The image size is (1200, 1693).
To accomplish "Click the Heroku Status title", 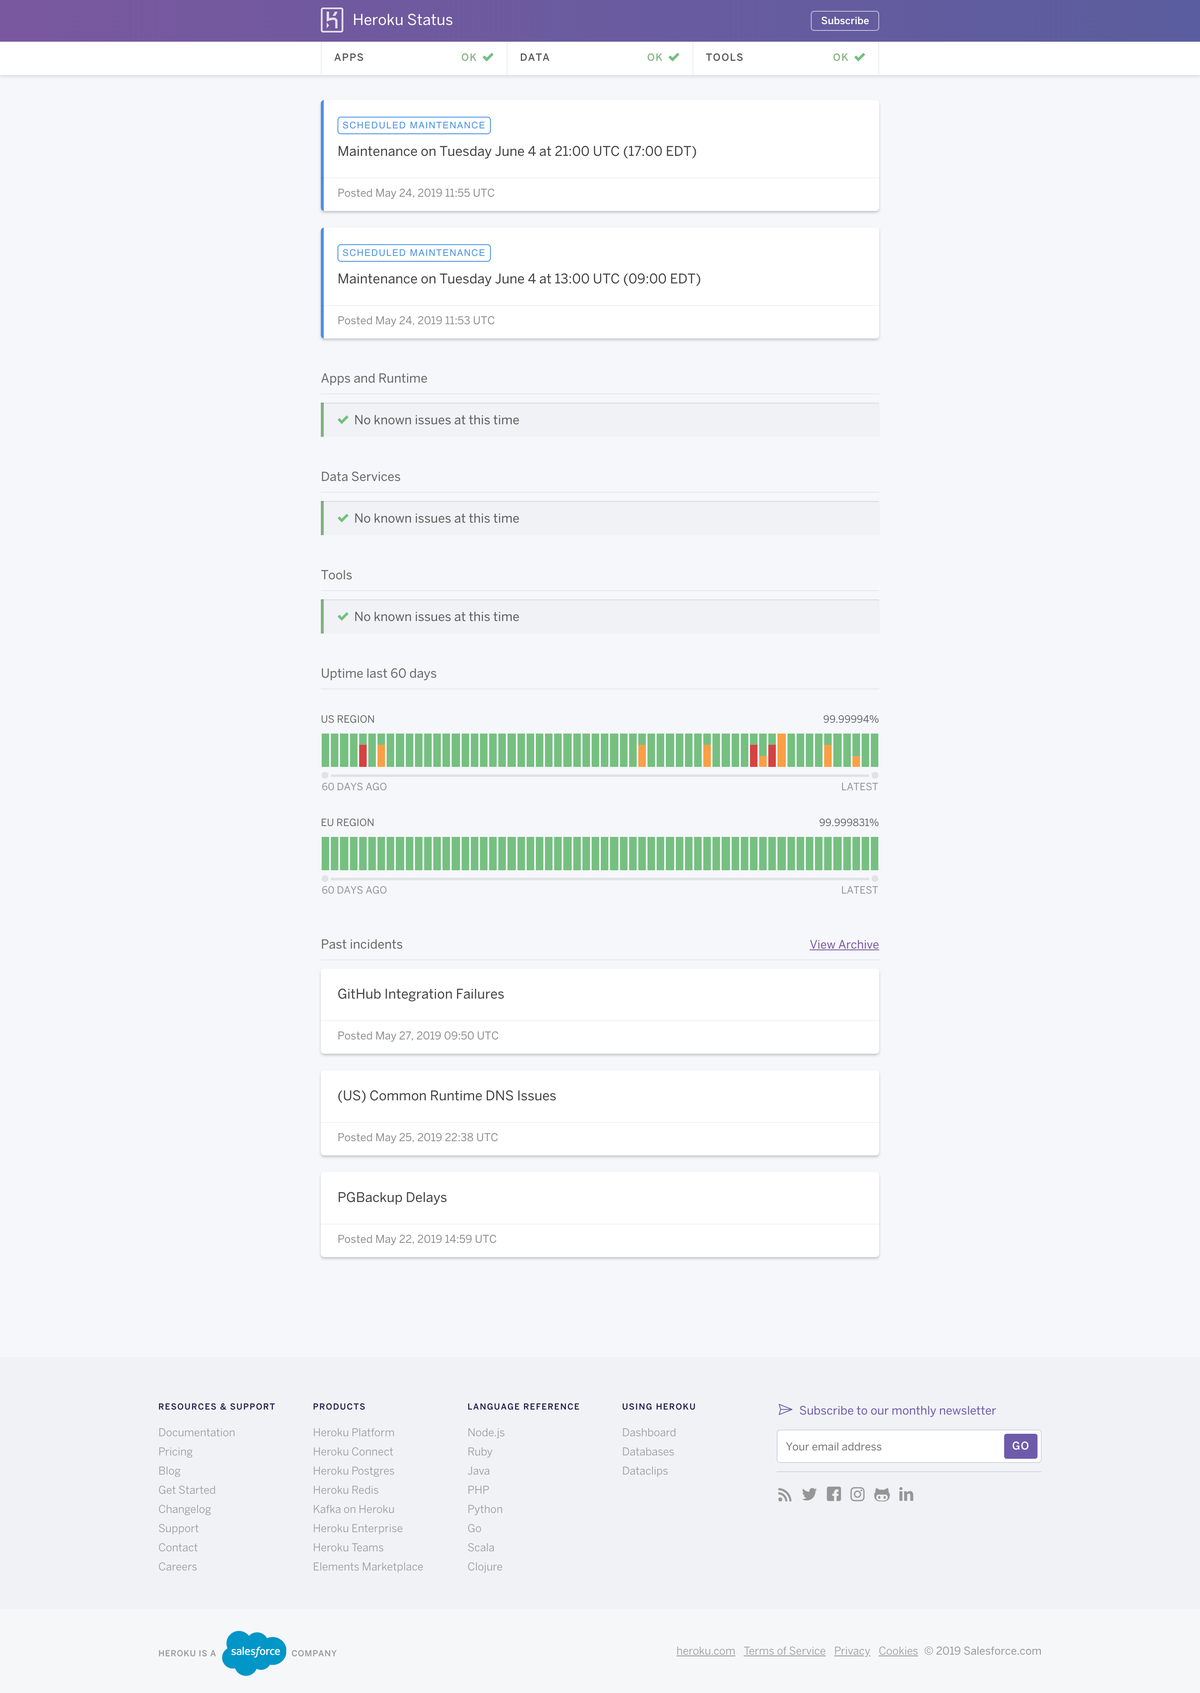I will click(x=403, y=20).
